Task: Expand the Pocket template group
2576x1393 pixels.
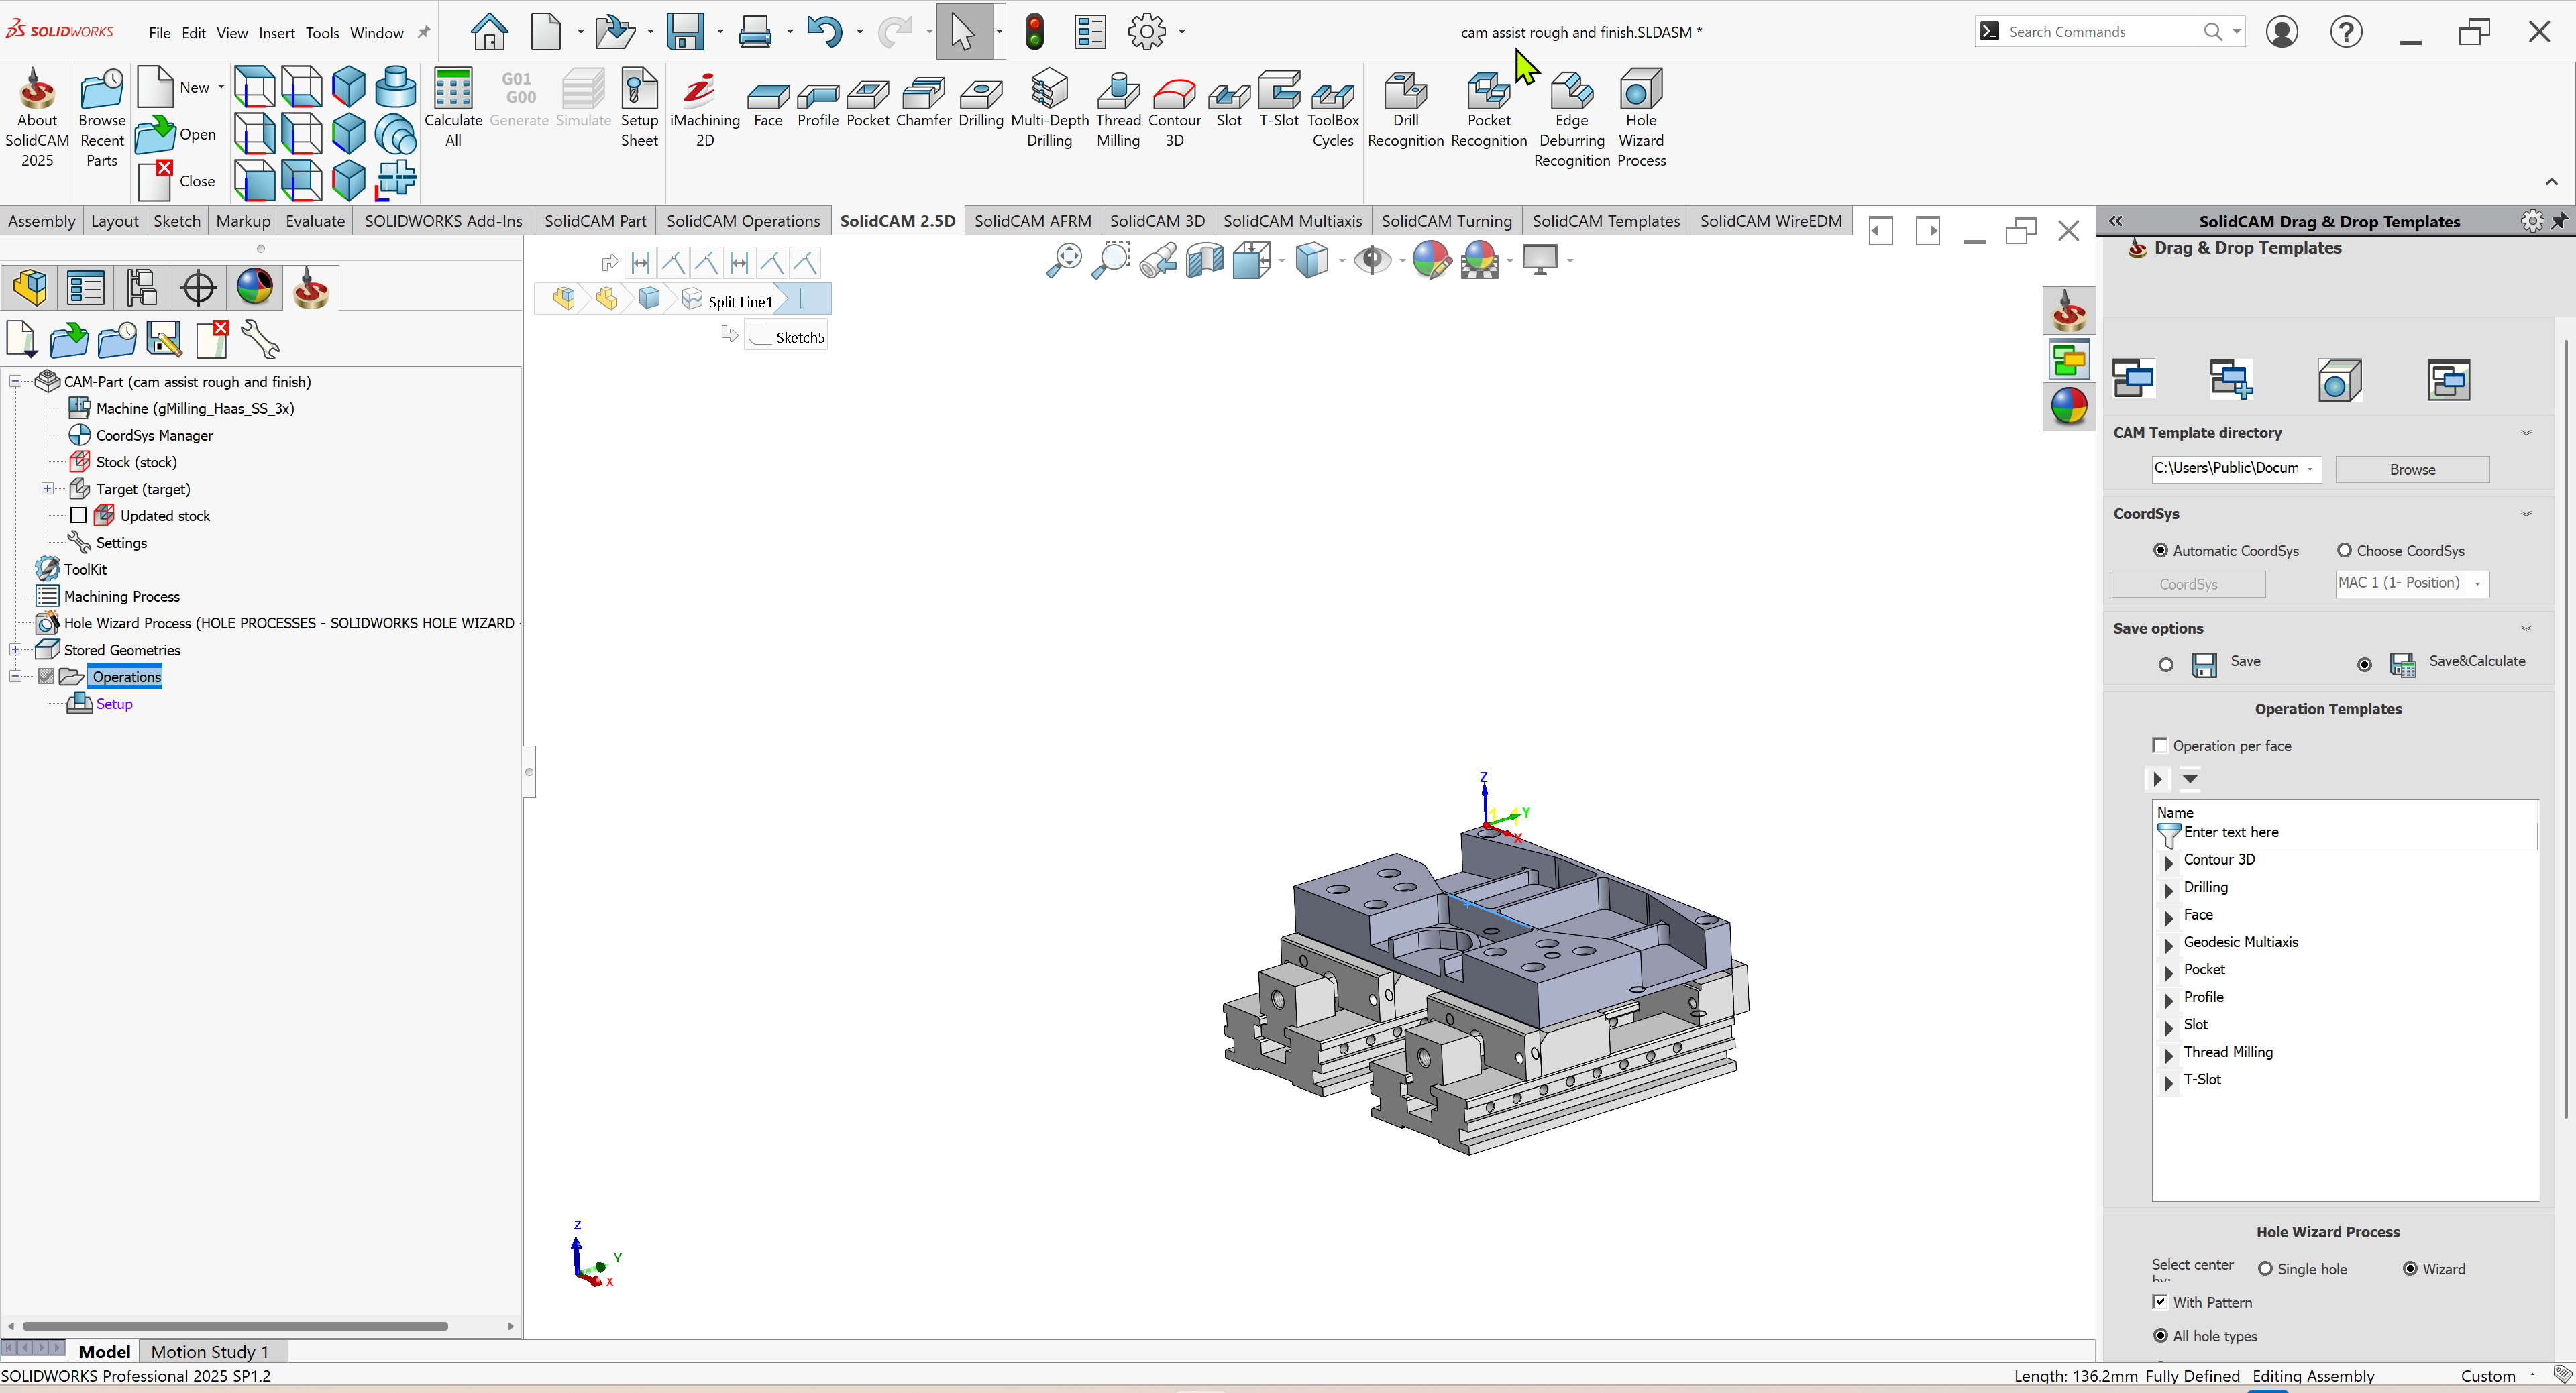Action: (x=2168, y=972)
